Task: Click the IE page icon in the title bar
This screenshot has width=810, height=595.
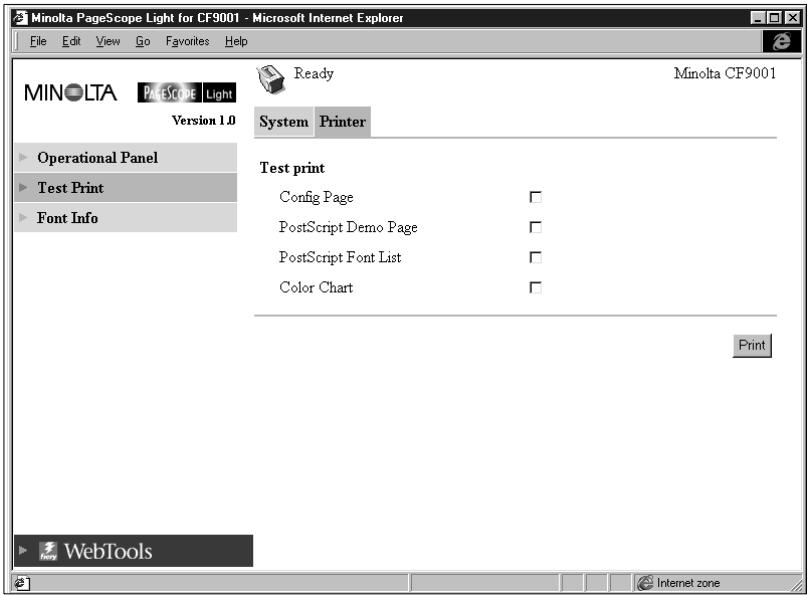Action: pyautogui.click(x=20, y=18)
